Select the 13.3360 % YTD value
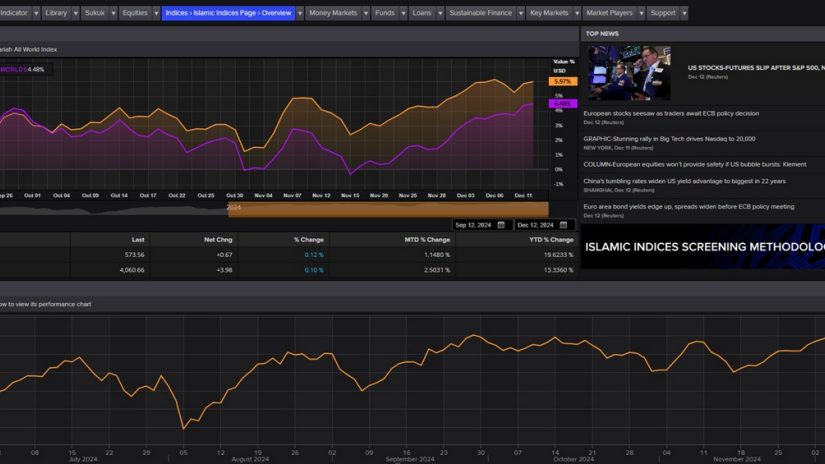 coord(559,270)
